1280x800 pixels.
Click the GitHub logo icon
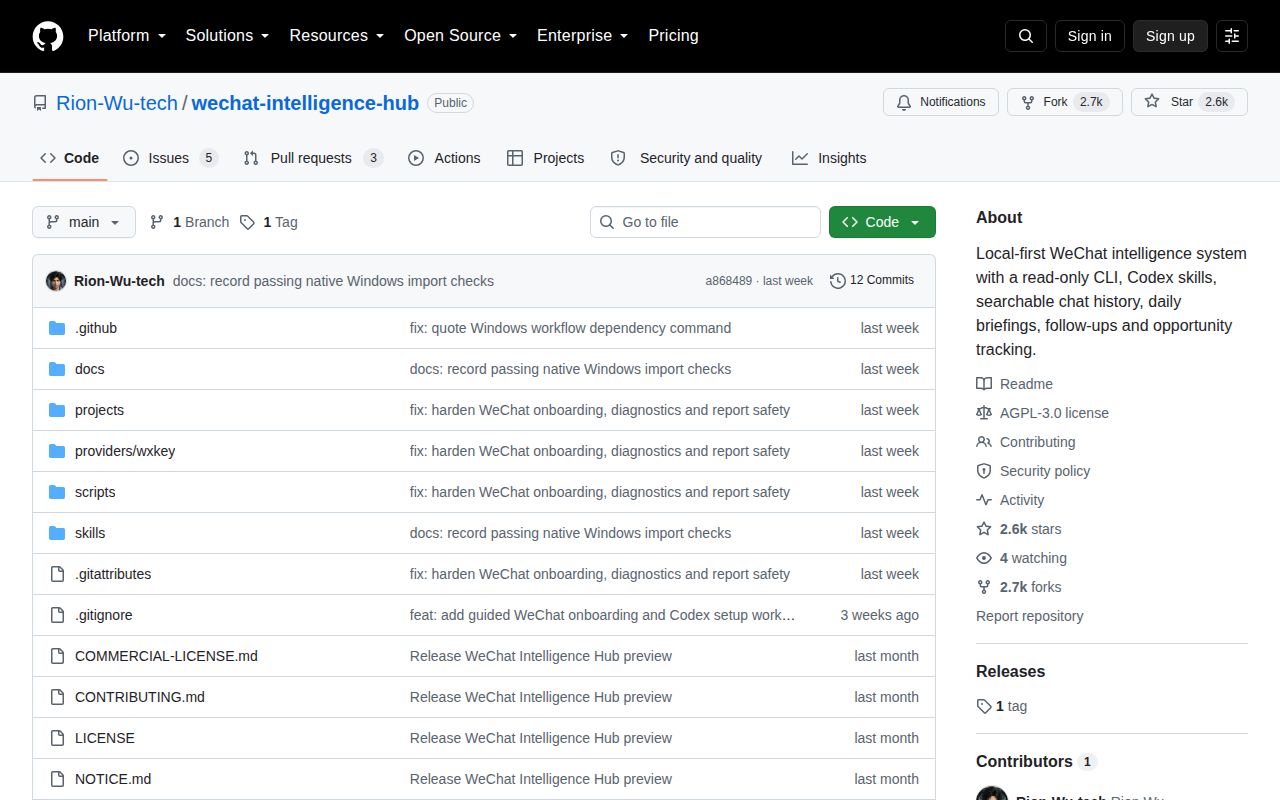(48, 36)
